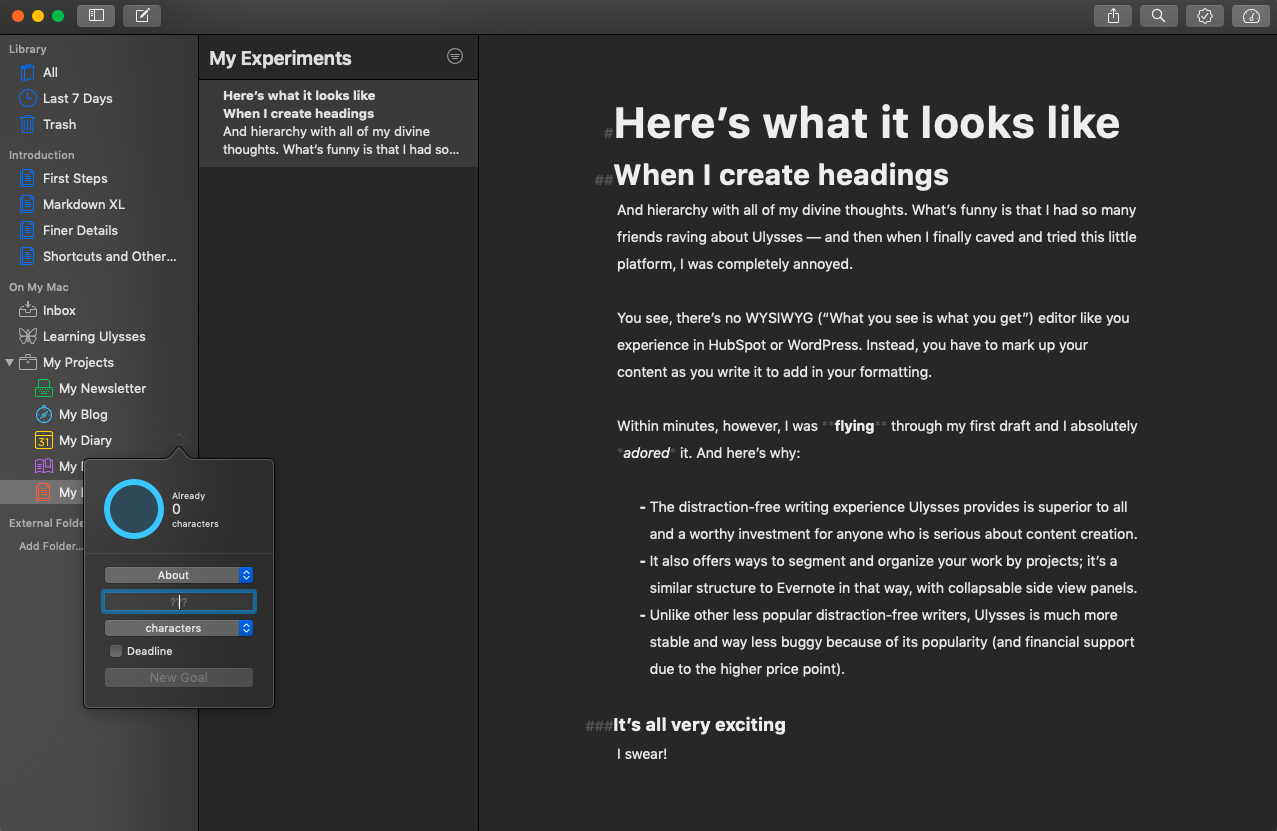Select Last 7 Days in Library

(x=77, y=98)
